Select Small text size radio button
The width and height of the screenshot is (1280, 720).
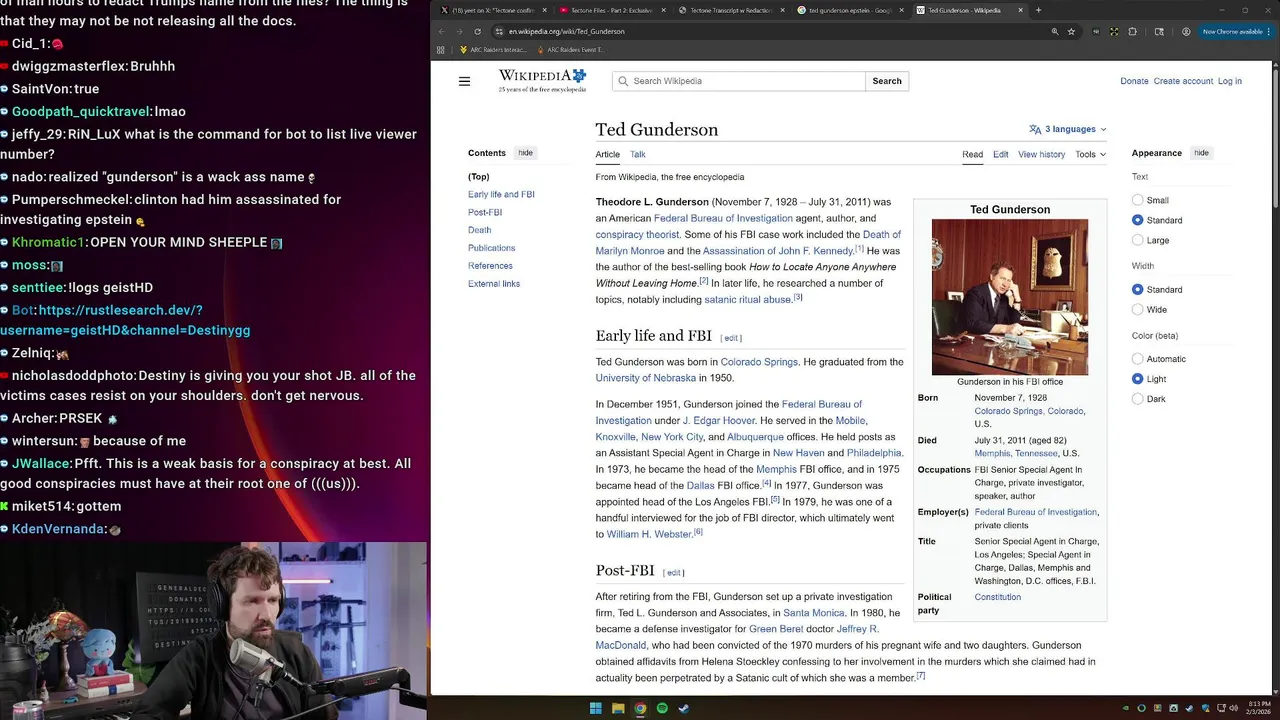(1137, 200)
